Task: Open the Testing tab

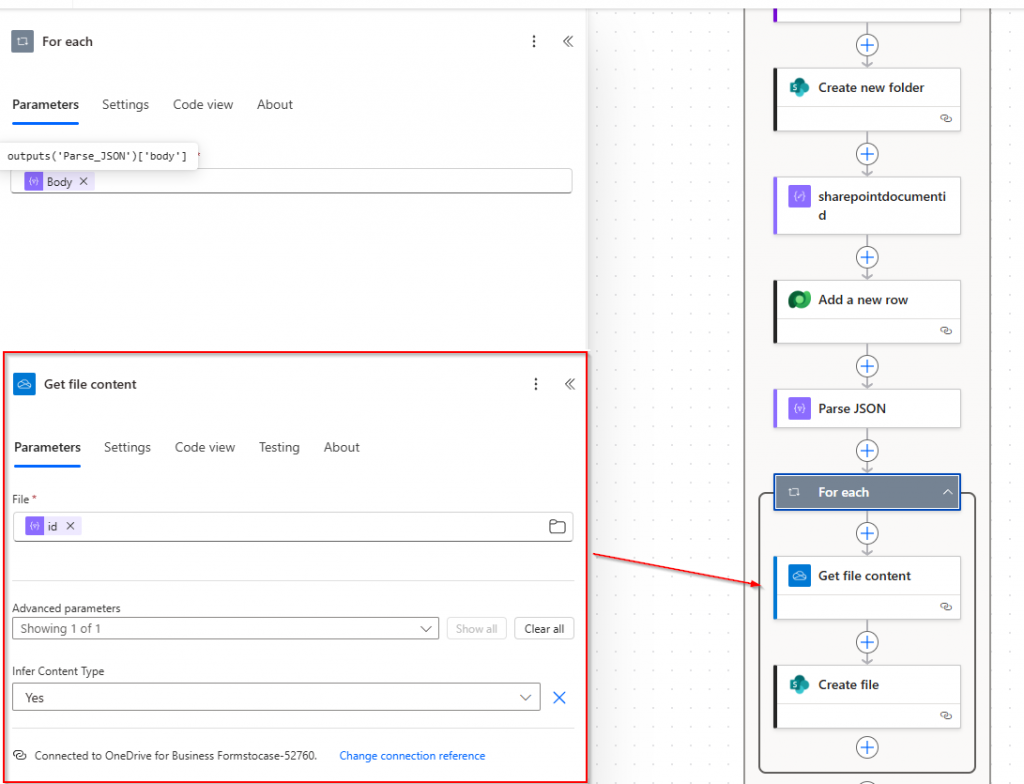Action: tap(279, 447)
